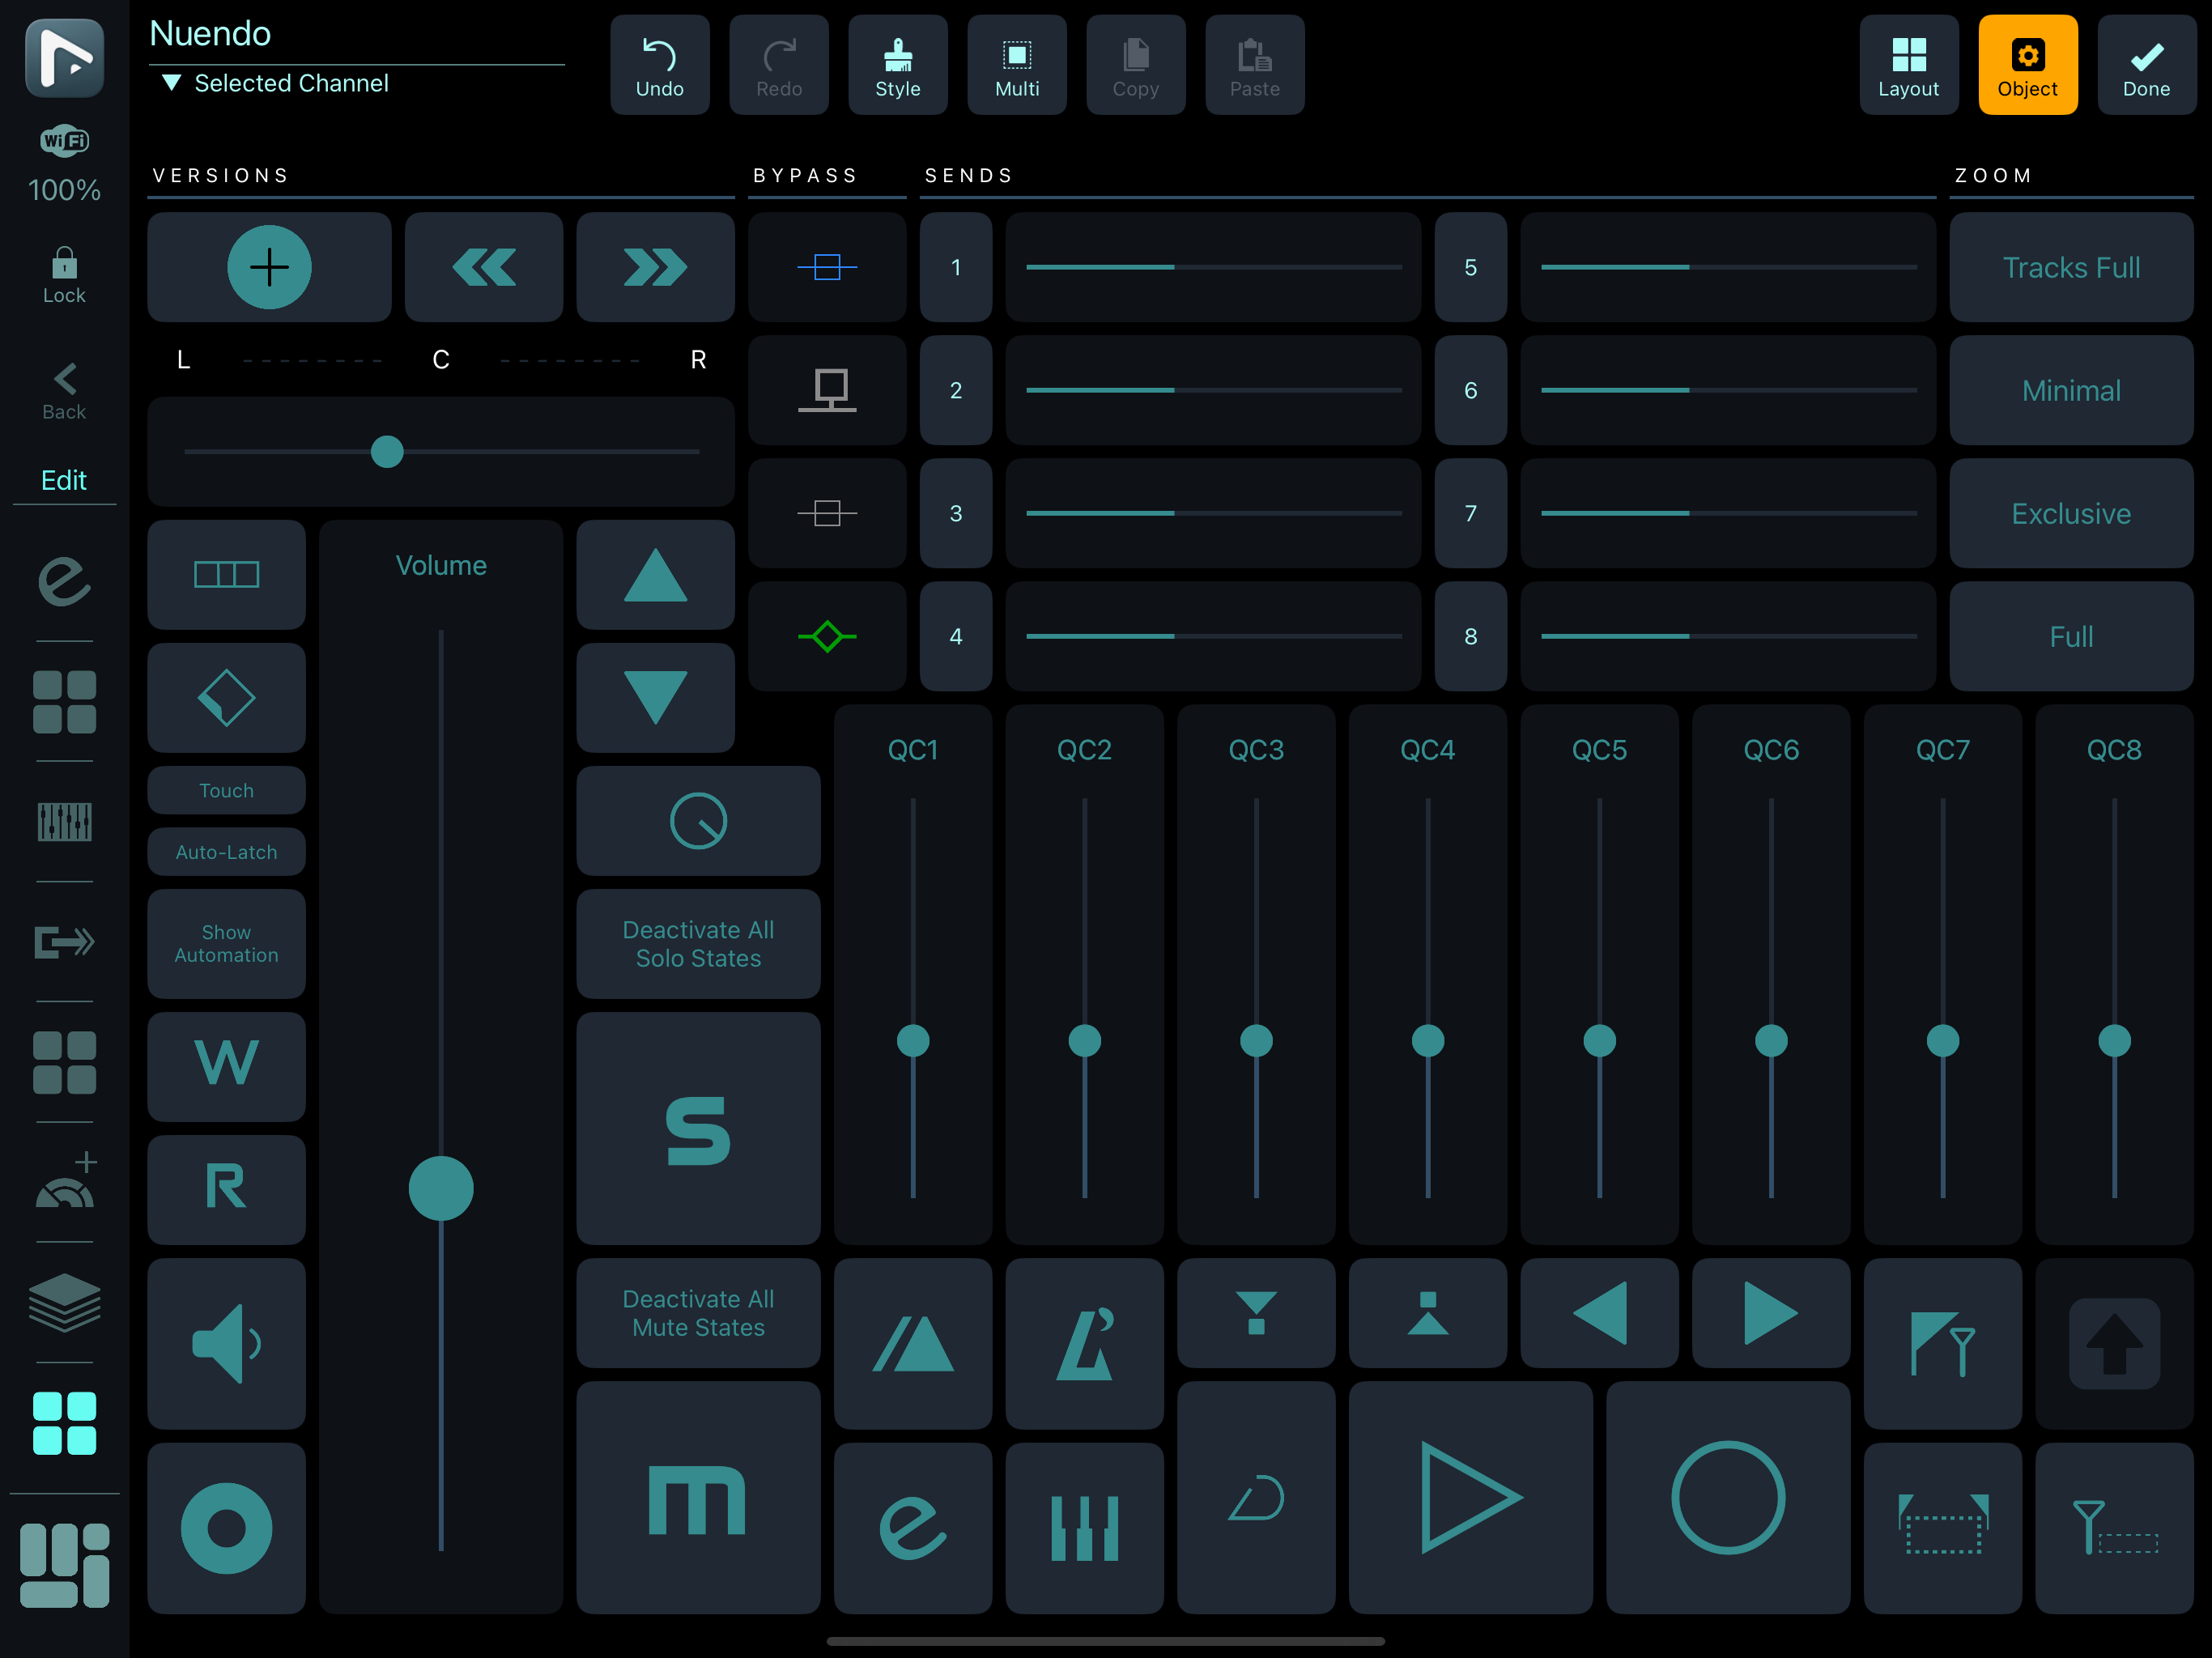
Task: Click the pan slider knob
Action: click(x=387, y=452)
